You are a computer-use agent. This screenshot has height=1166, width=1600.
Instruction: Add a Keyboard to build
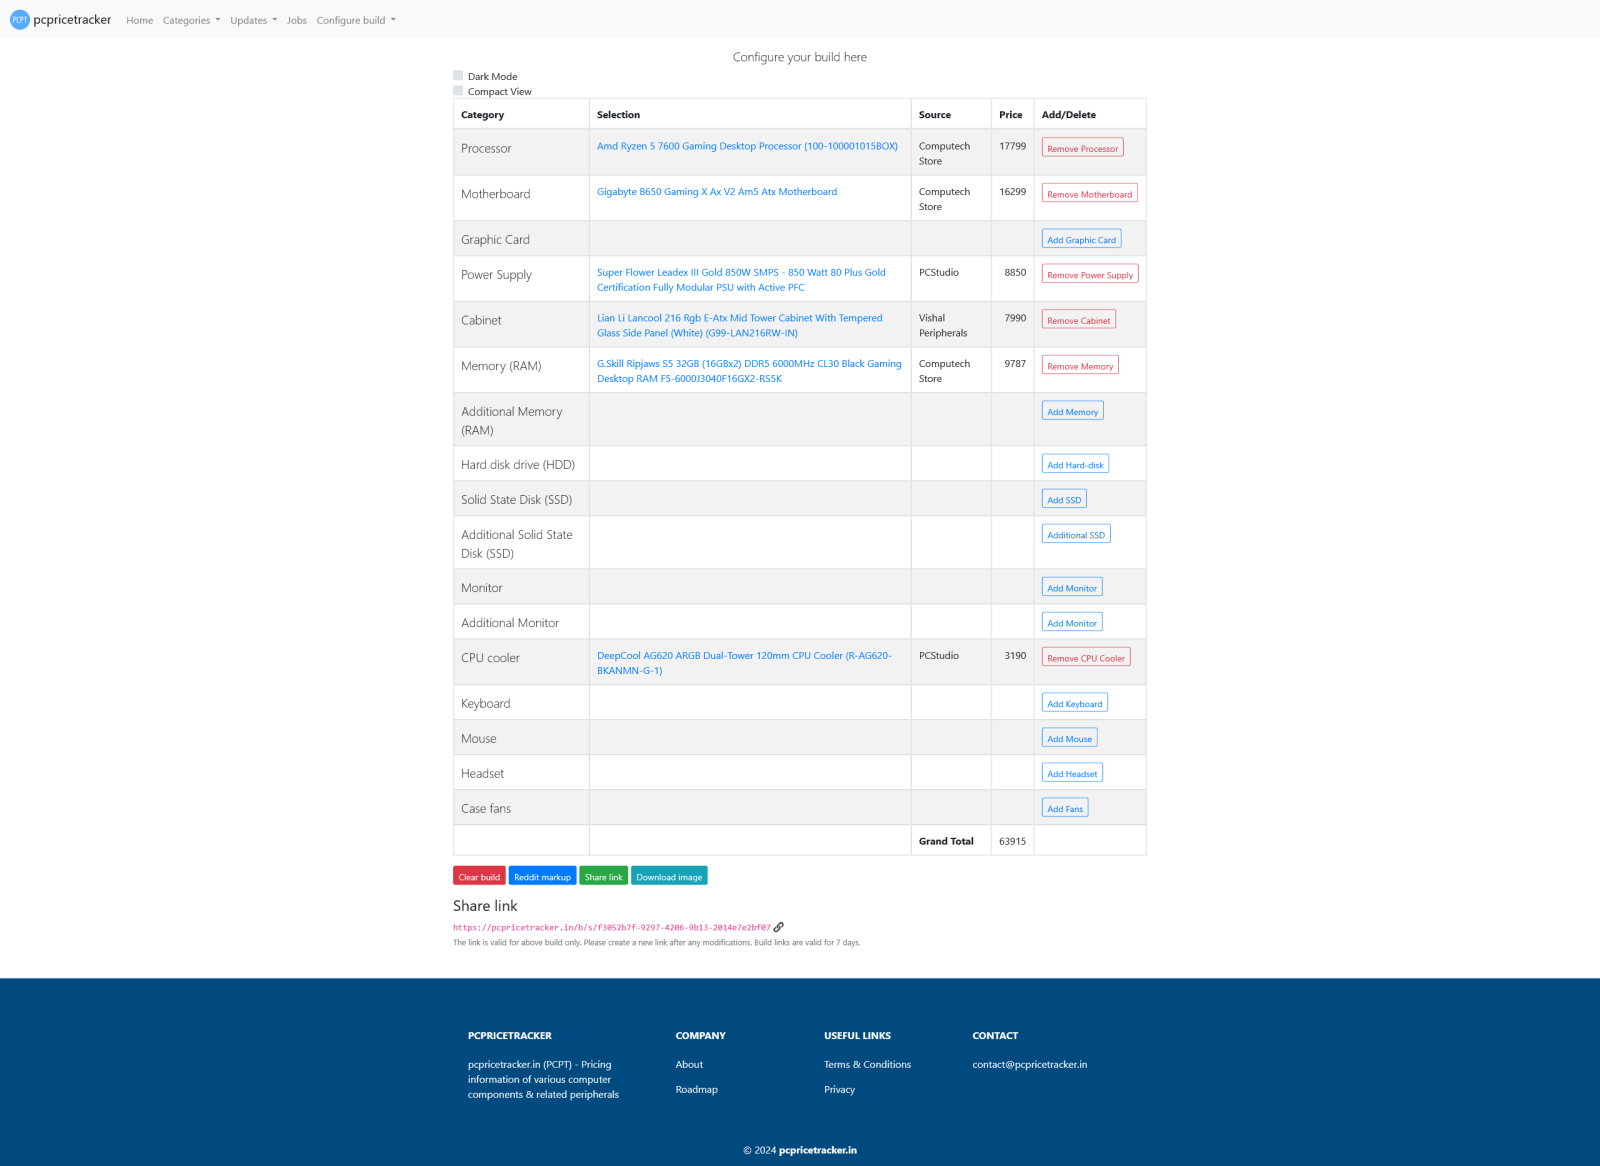(x=1074, y=703)
